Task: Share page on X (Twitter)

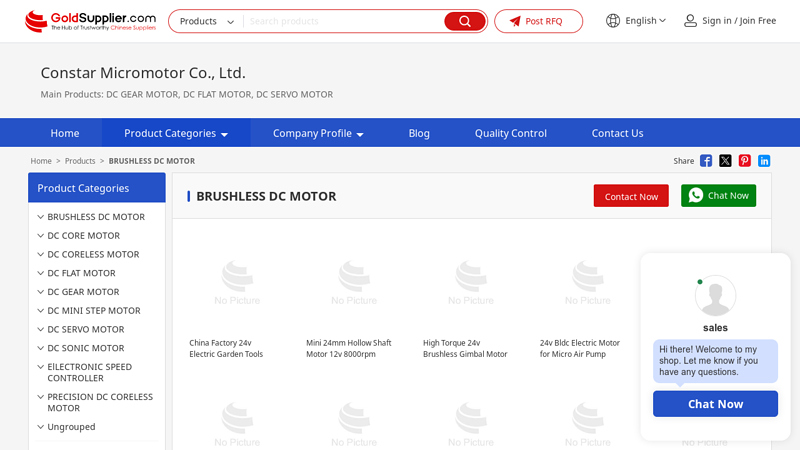Action: click(x=725, y=161)
